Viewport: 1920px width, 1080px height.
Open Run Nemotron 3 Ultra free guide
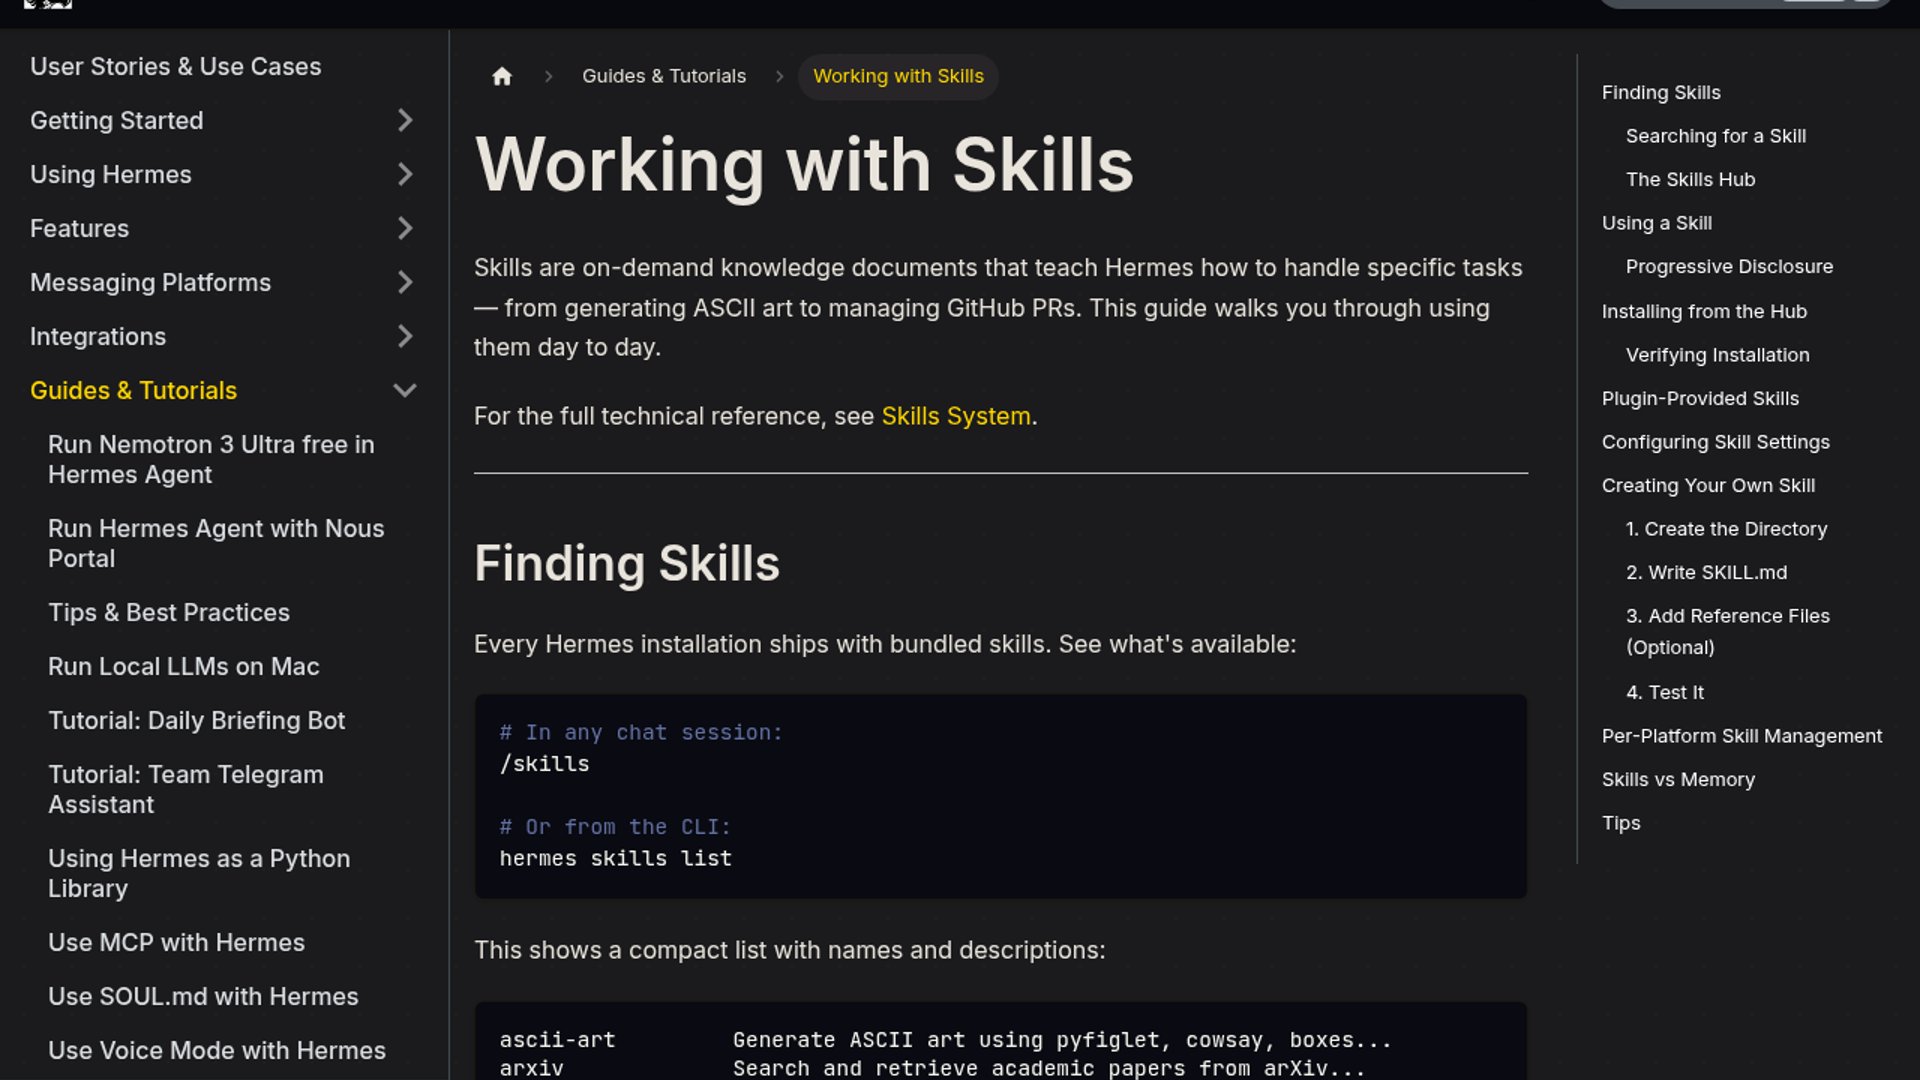click(x=212, y=459)
